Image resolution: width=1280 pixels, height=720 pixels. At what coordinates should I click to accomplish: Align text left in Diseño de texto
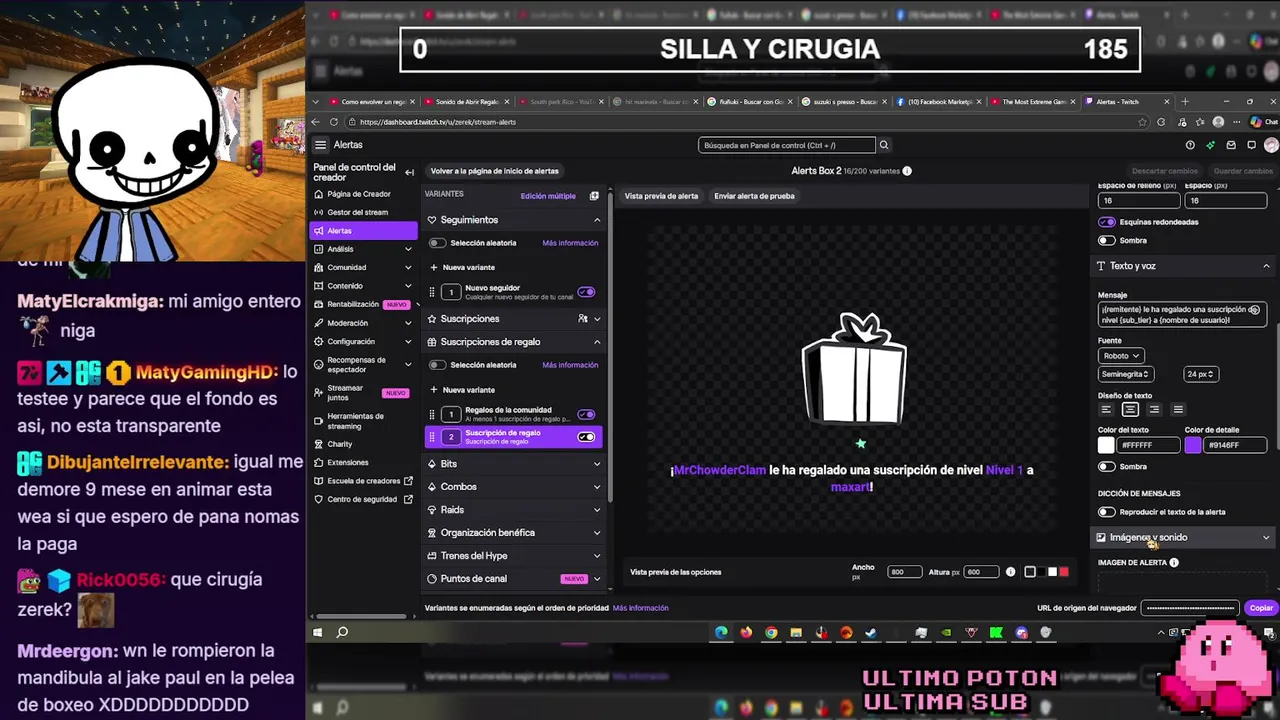point(1106,409)
